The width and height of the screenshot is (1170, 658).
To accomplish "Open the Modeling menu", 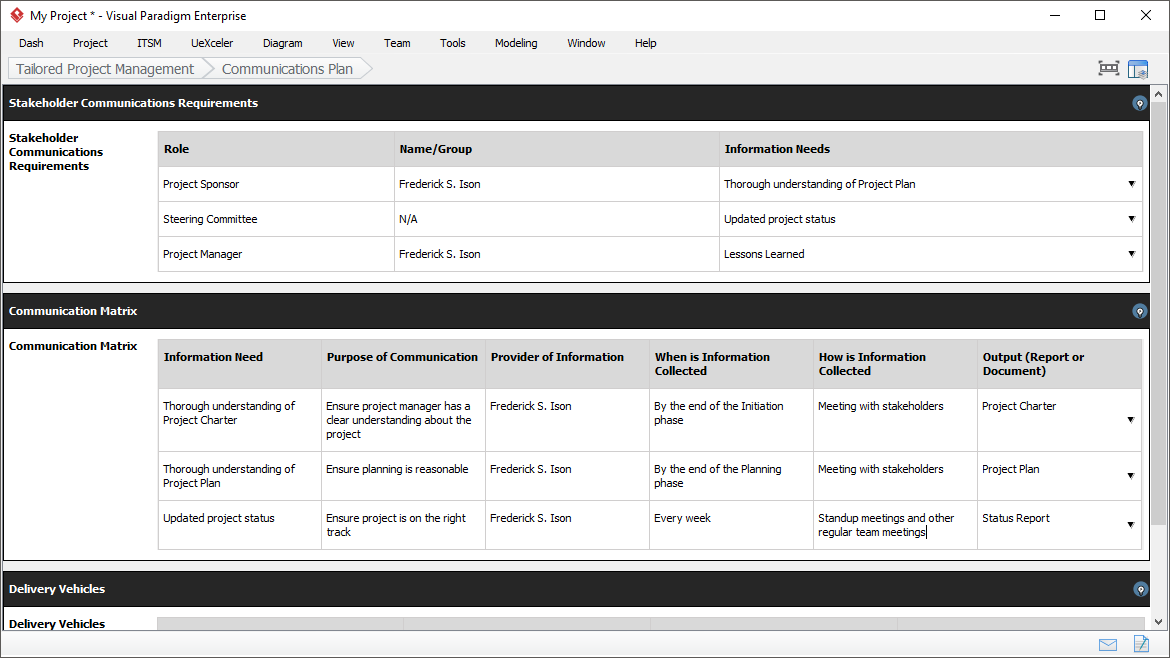I will point(516,43).
